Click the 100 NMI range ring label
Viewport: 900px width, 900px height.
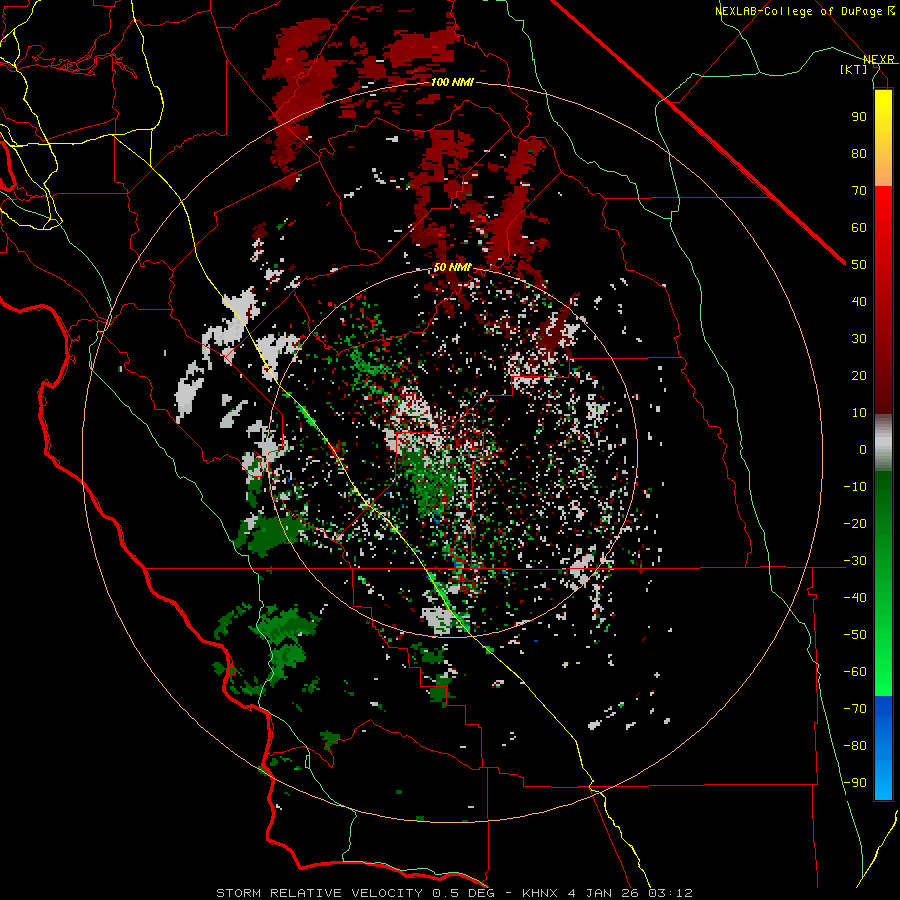coord(452,82)
